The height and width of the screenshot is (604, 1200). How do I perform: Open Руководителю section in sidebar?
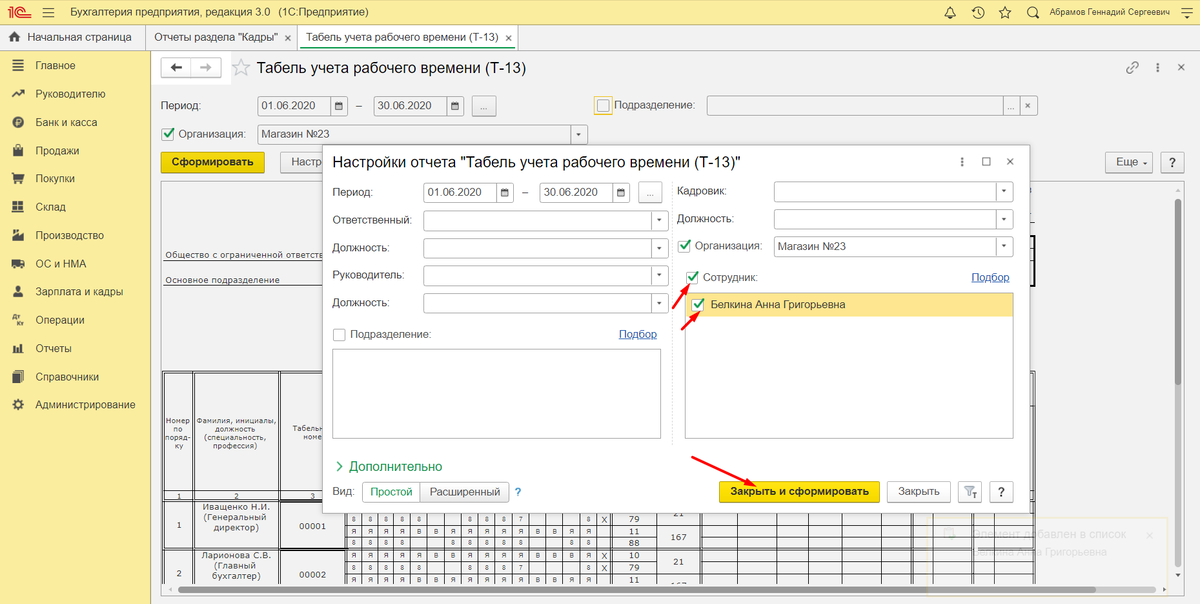tap(70, 94)
